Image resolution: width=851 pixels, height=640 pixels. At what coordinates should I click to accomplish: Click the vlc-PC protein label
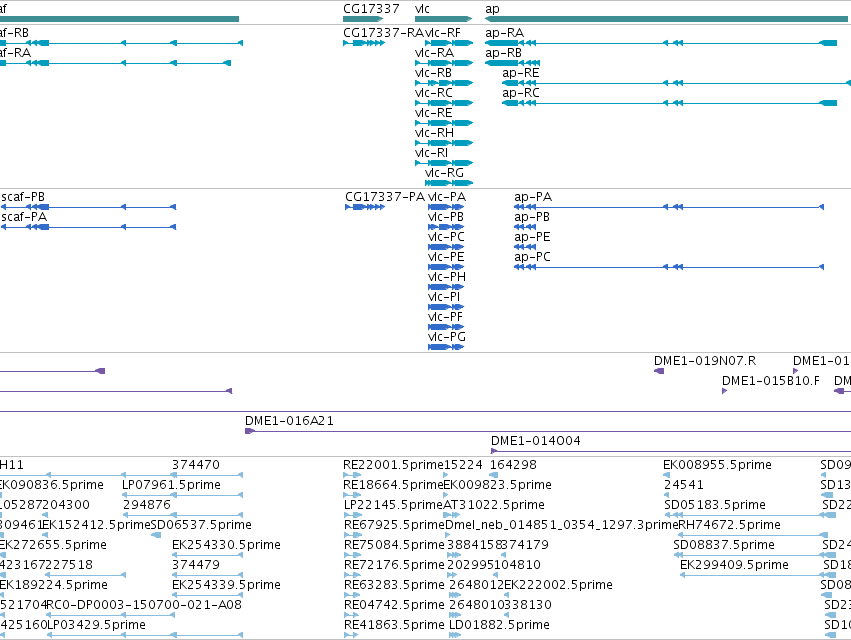pyautogui.click(x=447, y=237)
